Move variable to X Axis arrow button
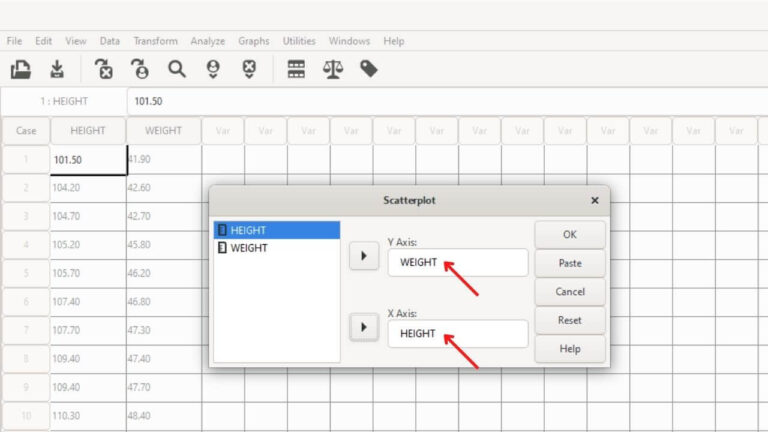This screenshot has height=432, width=768. tap(364, 327)
